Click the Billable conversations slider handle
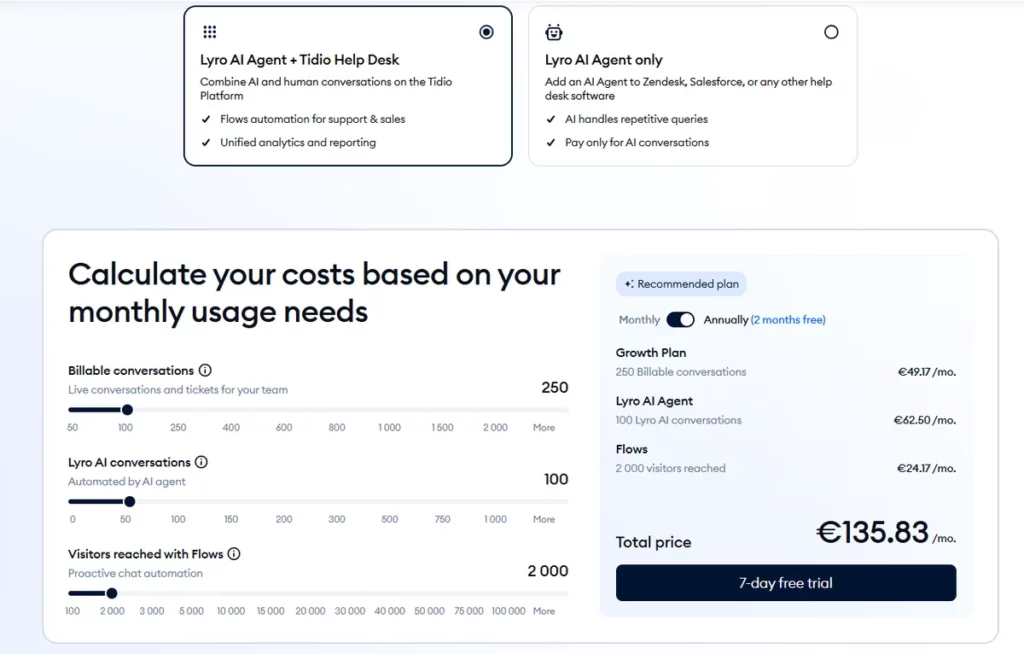1024x654 pixels. tap(127, 410)
